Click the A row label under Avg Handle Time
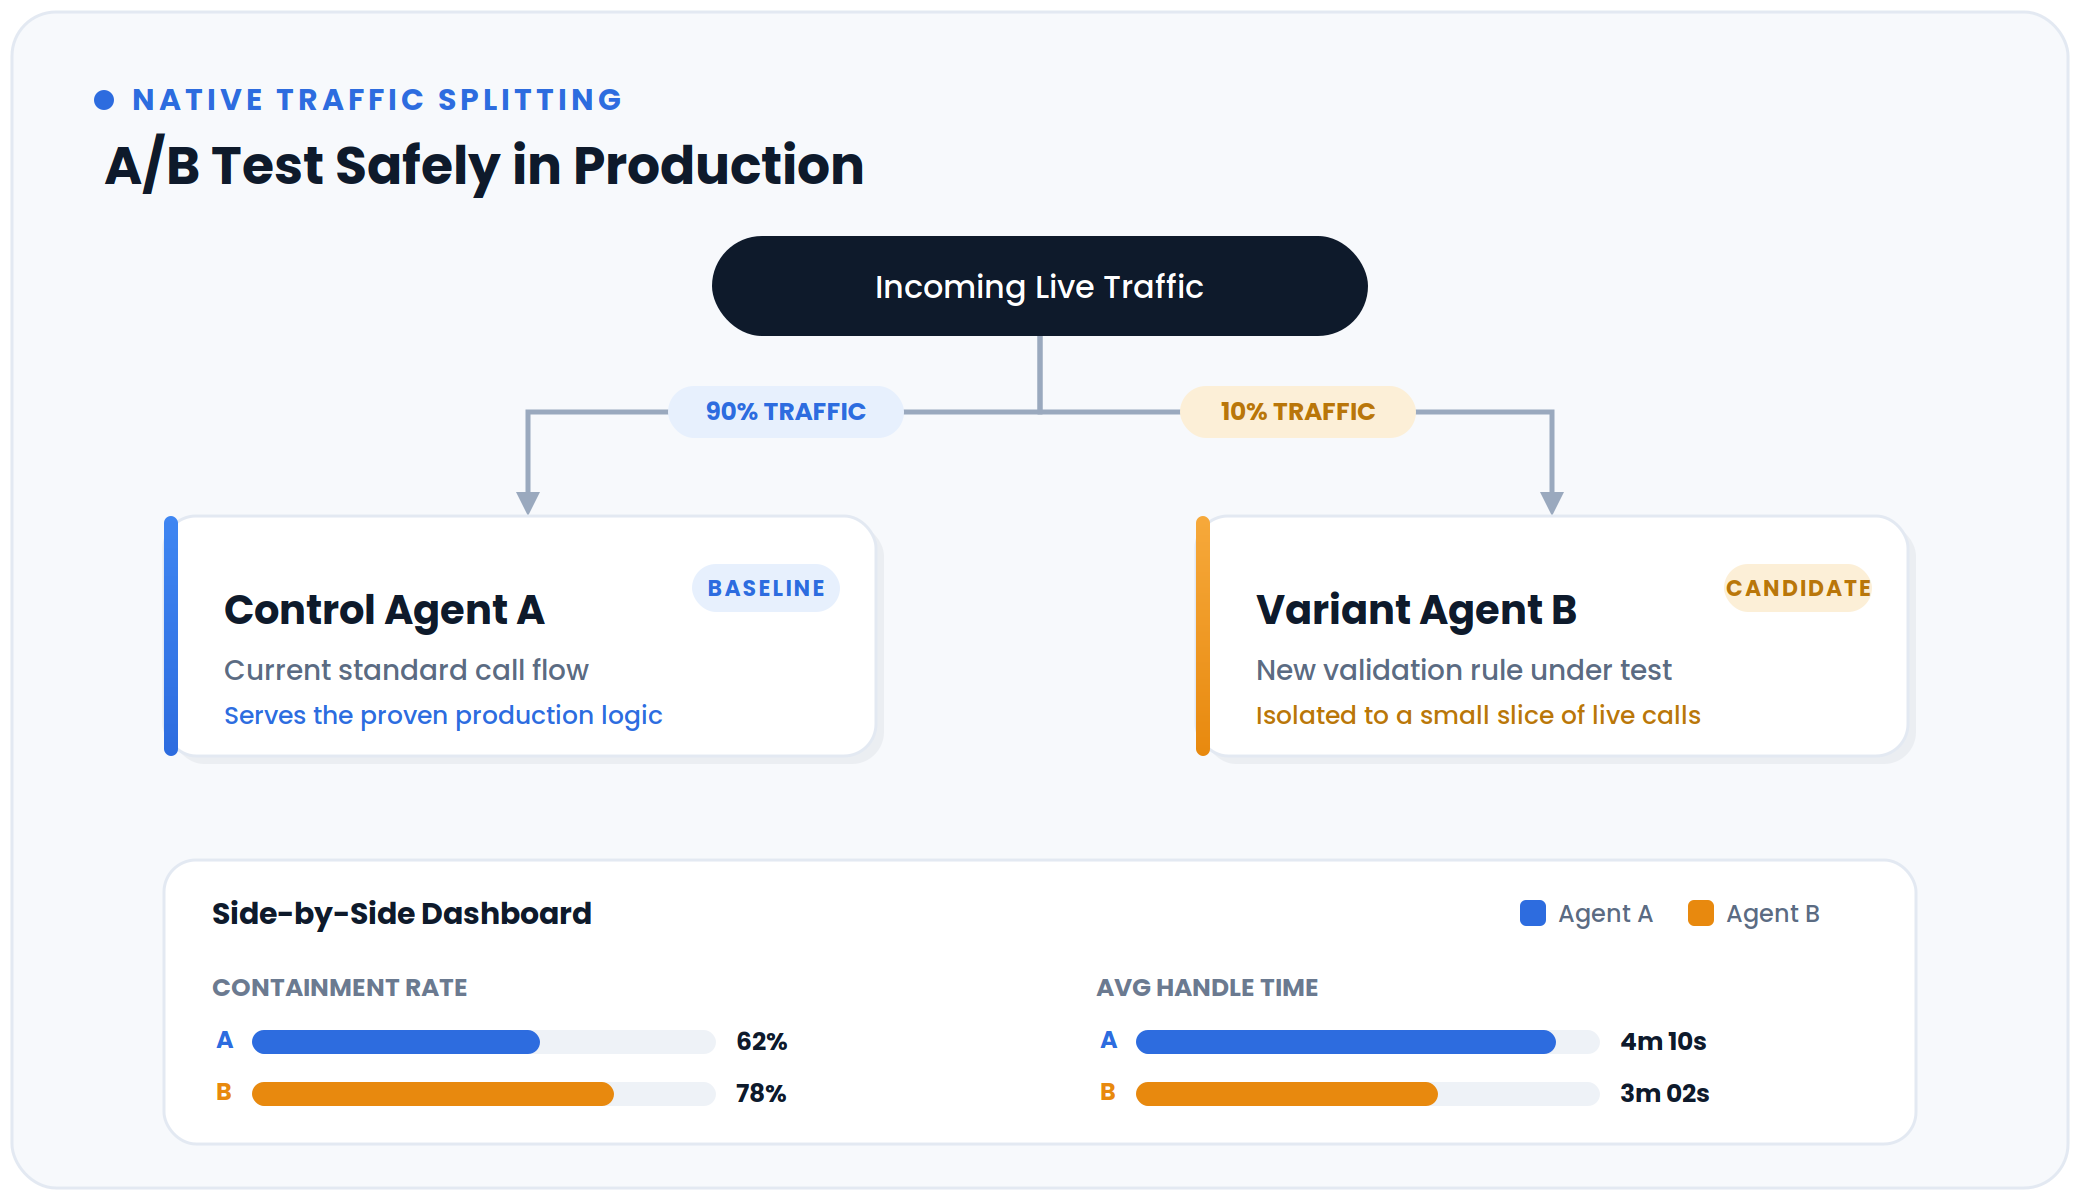The image size is (2080, 1200). [1109, 1041]
